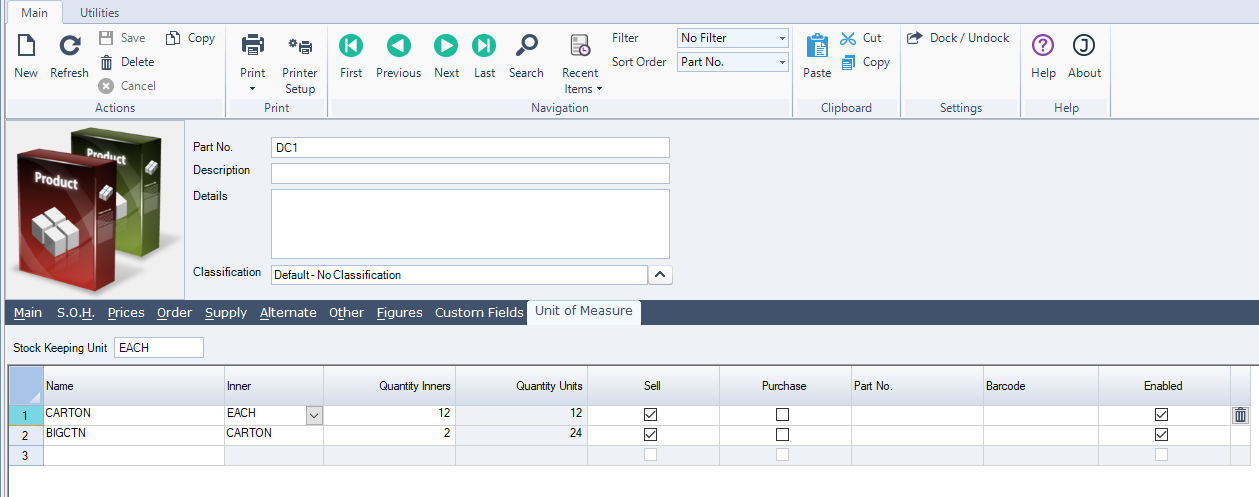Jump to the First record
The height and width of the screenshot is (497, 1259).
(351, 46)
